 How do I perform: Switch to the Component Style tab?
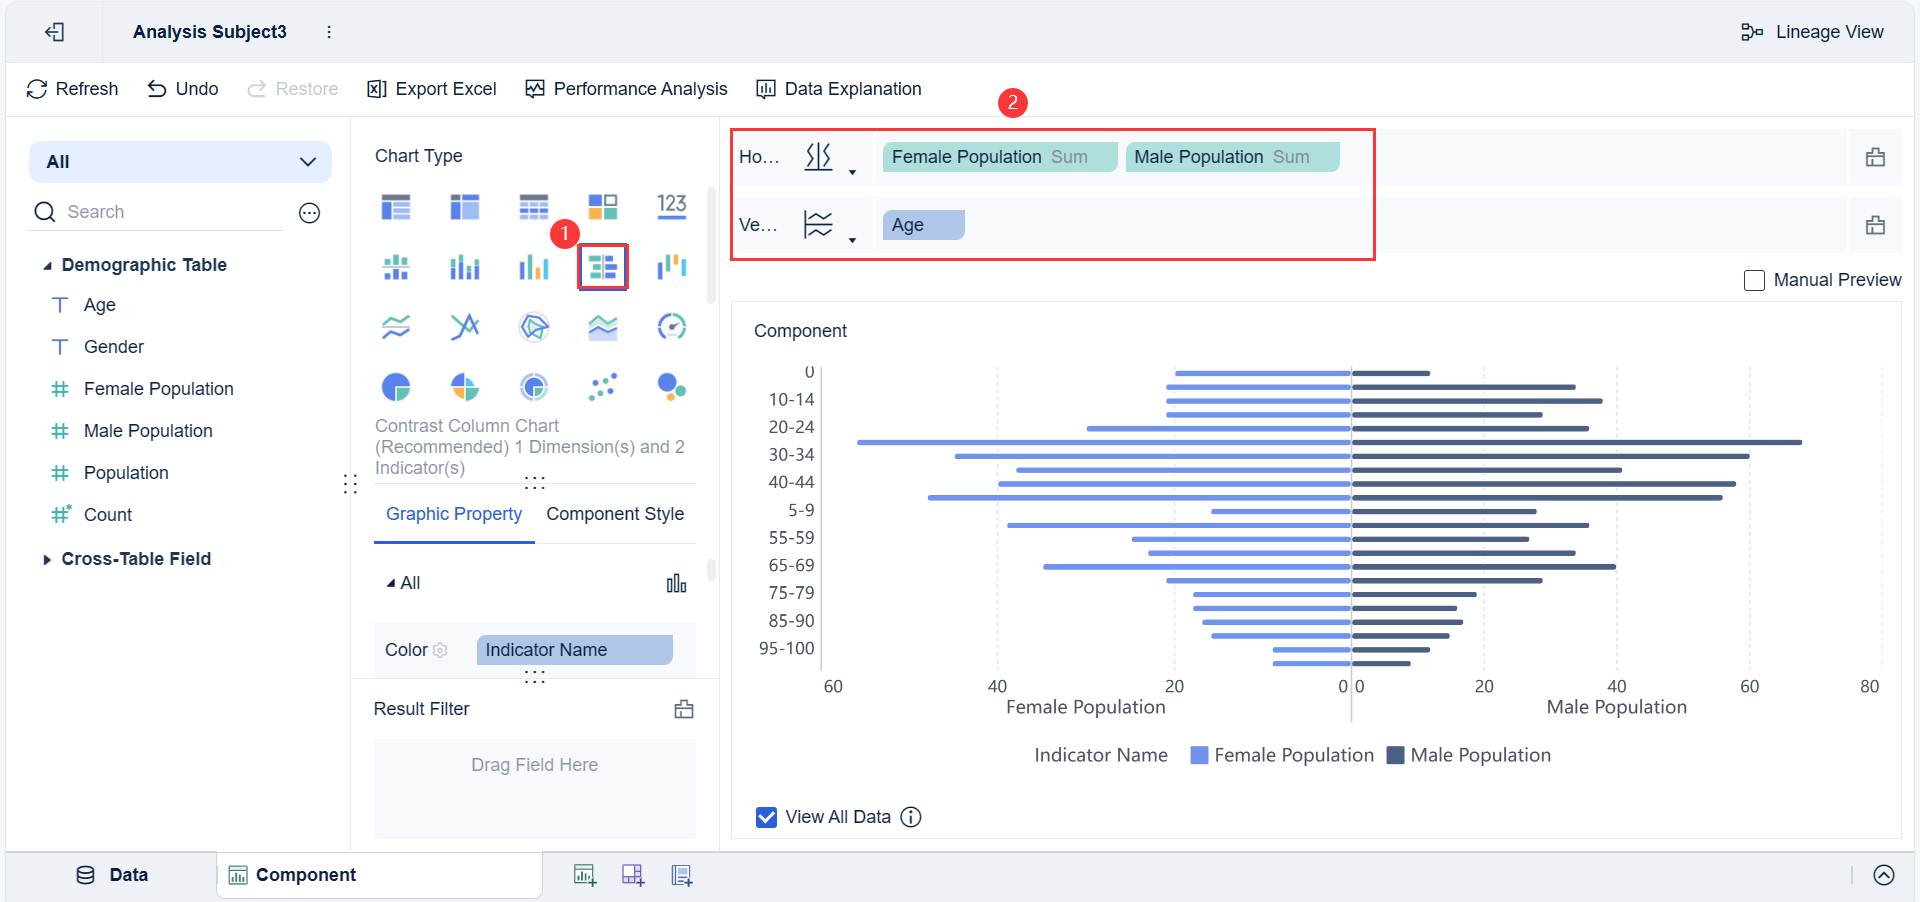pyautogui.click(x=615, y=514)
